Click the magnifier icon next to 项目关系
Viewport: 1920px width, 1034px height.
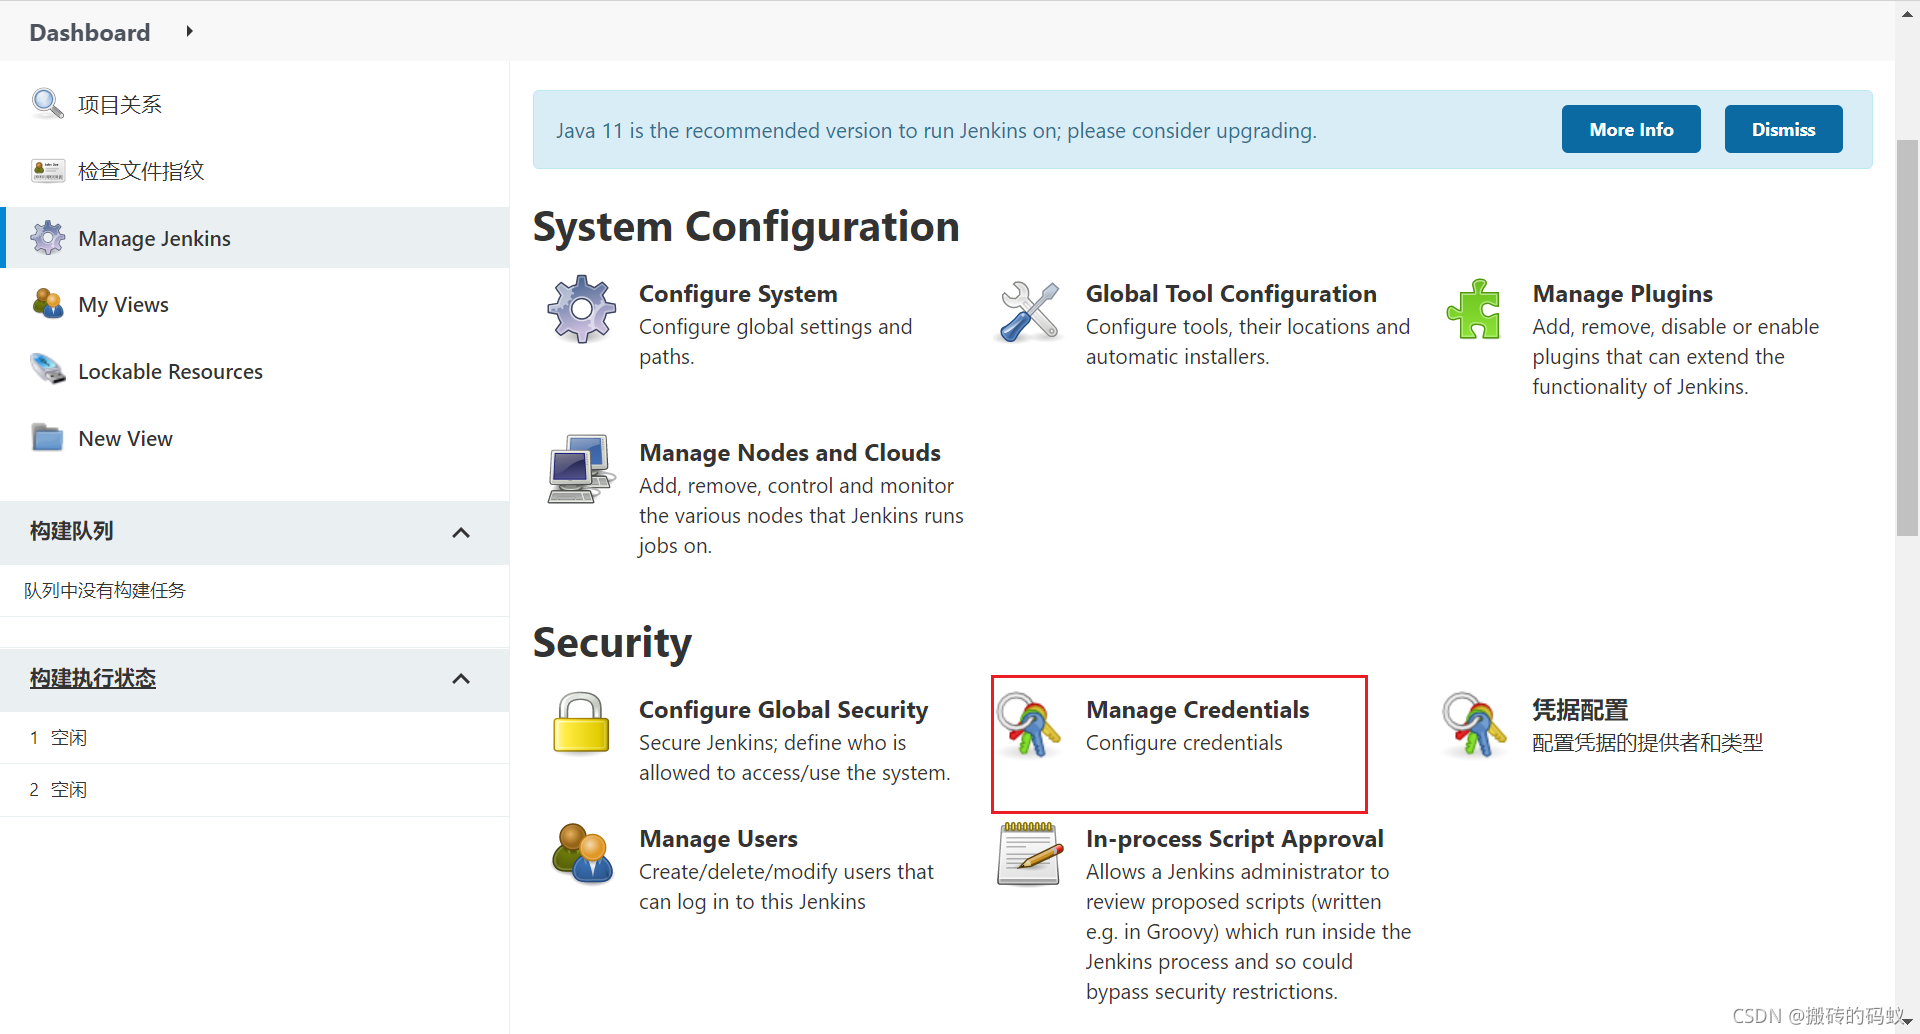tap(47, 104)
